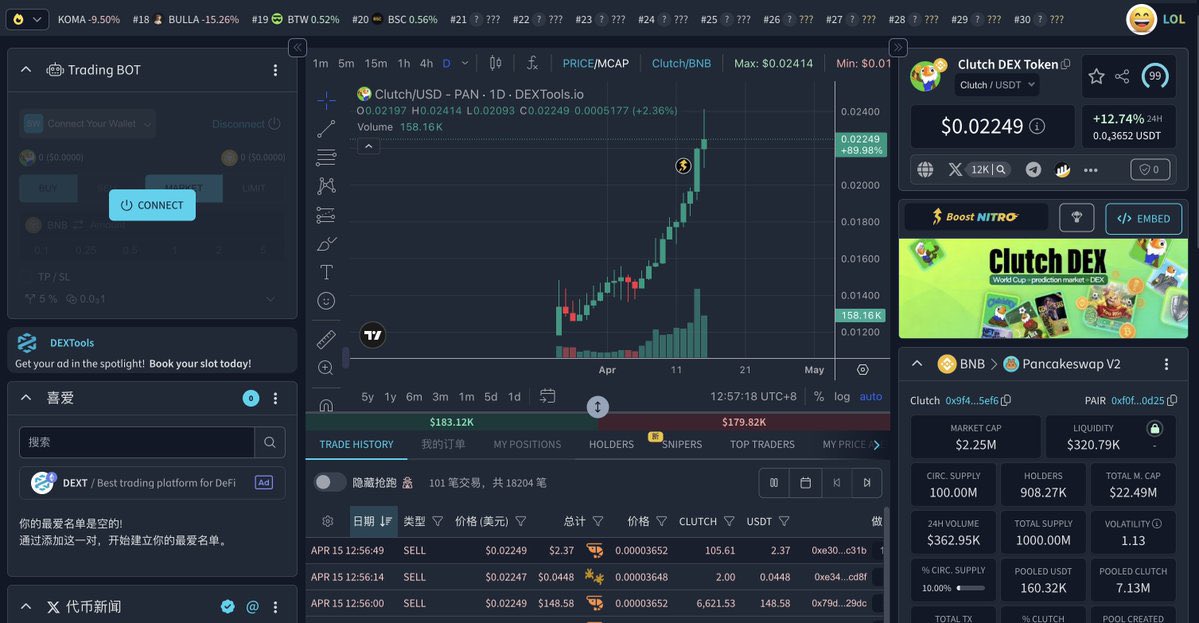Select the crosshair cursor tool
The height and width of the screenshot is (623, 1199).
(326, 100)
